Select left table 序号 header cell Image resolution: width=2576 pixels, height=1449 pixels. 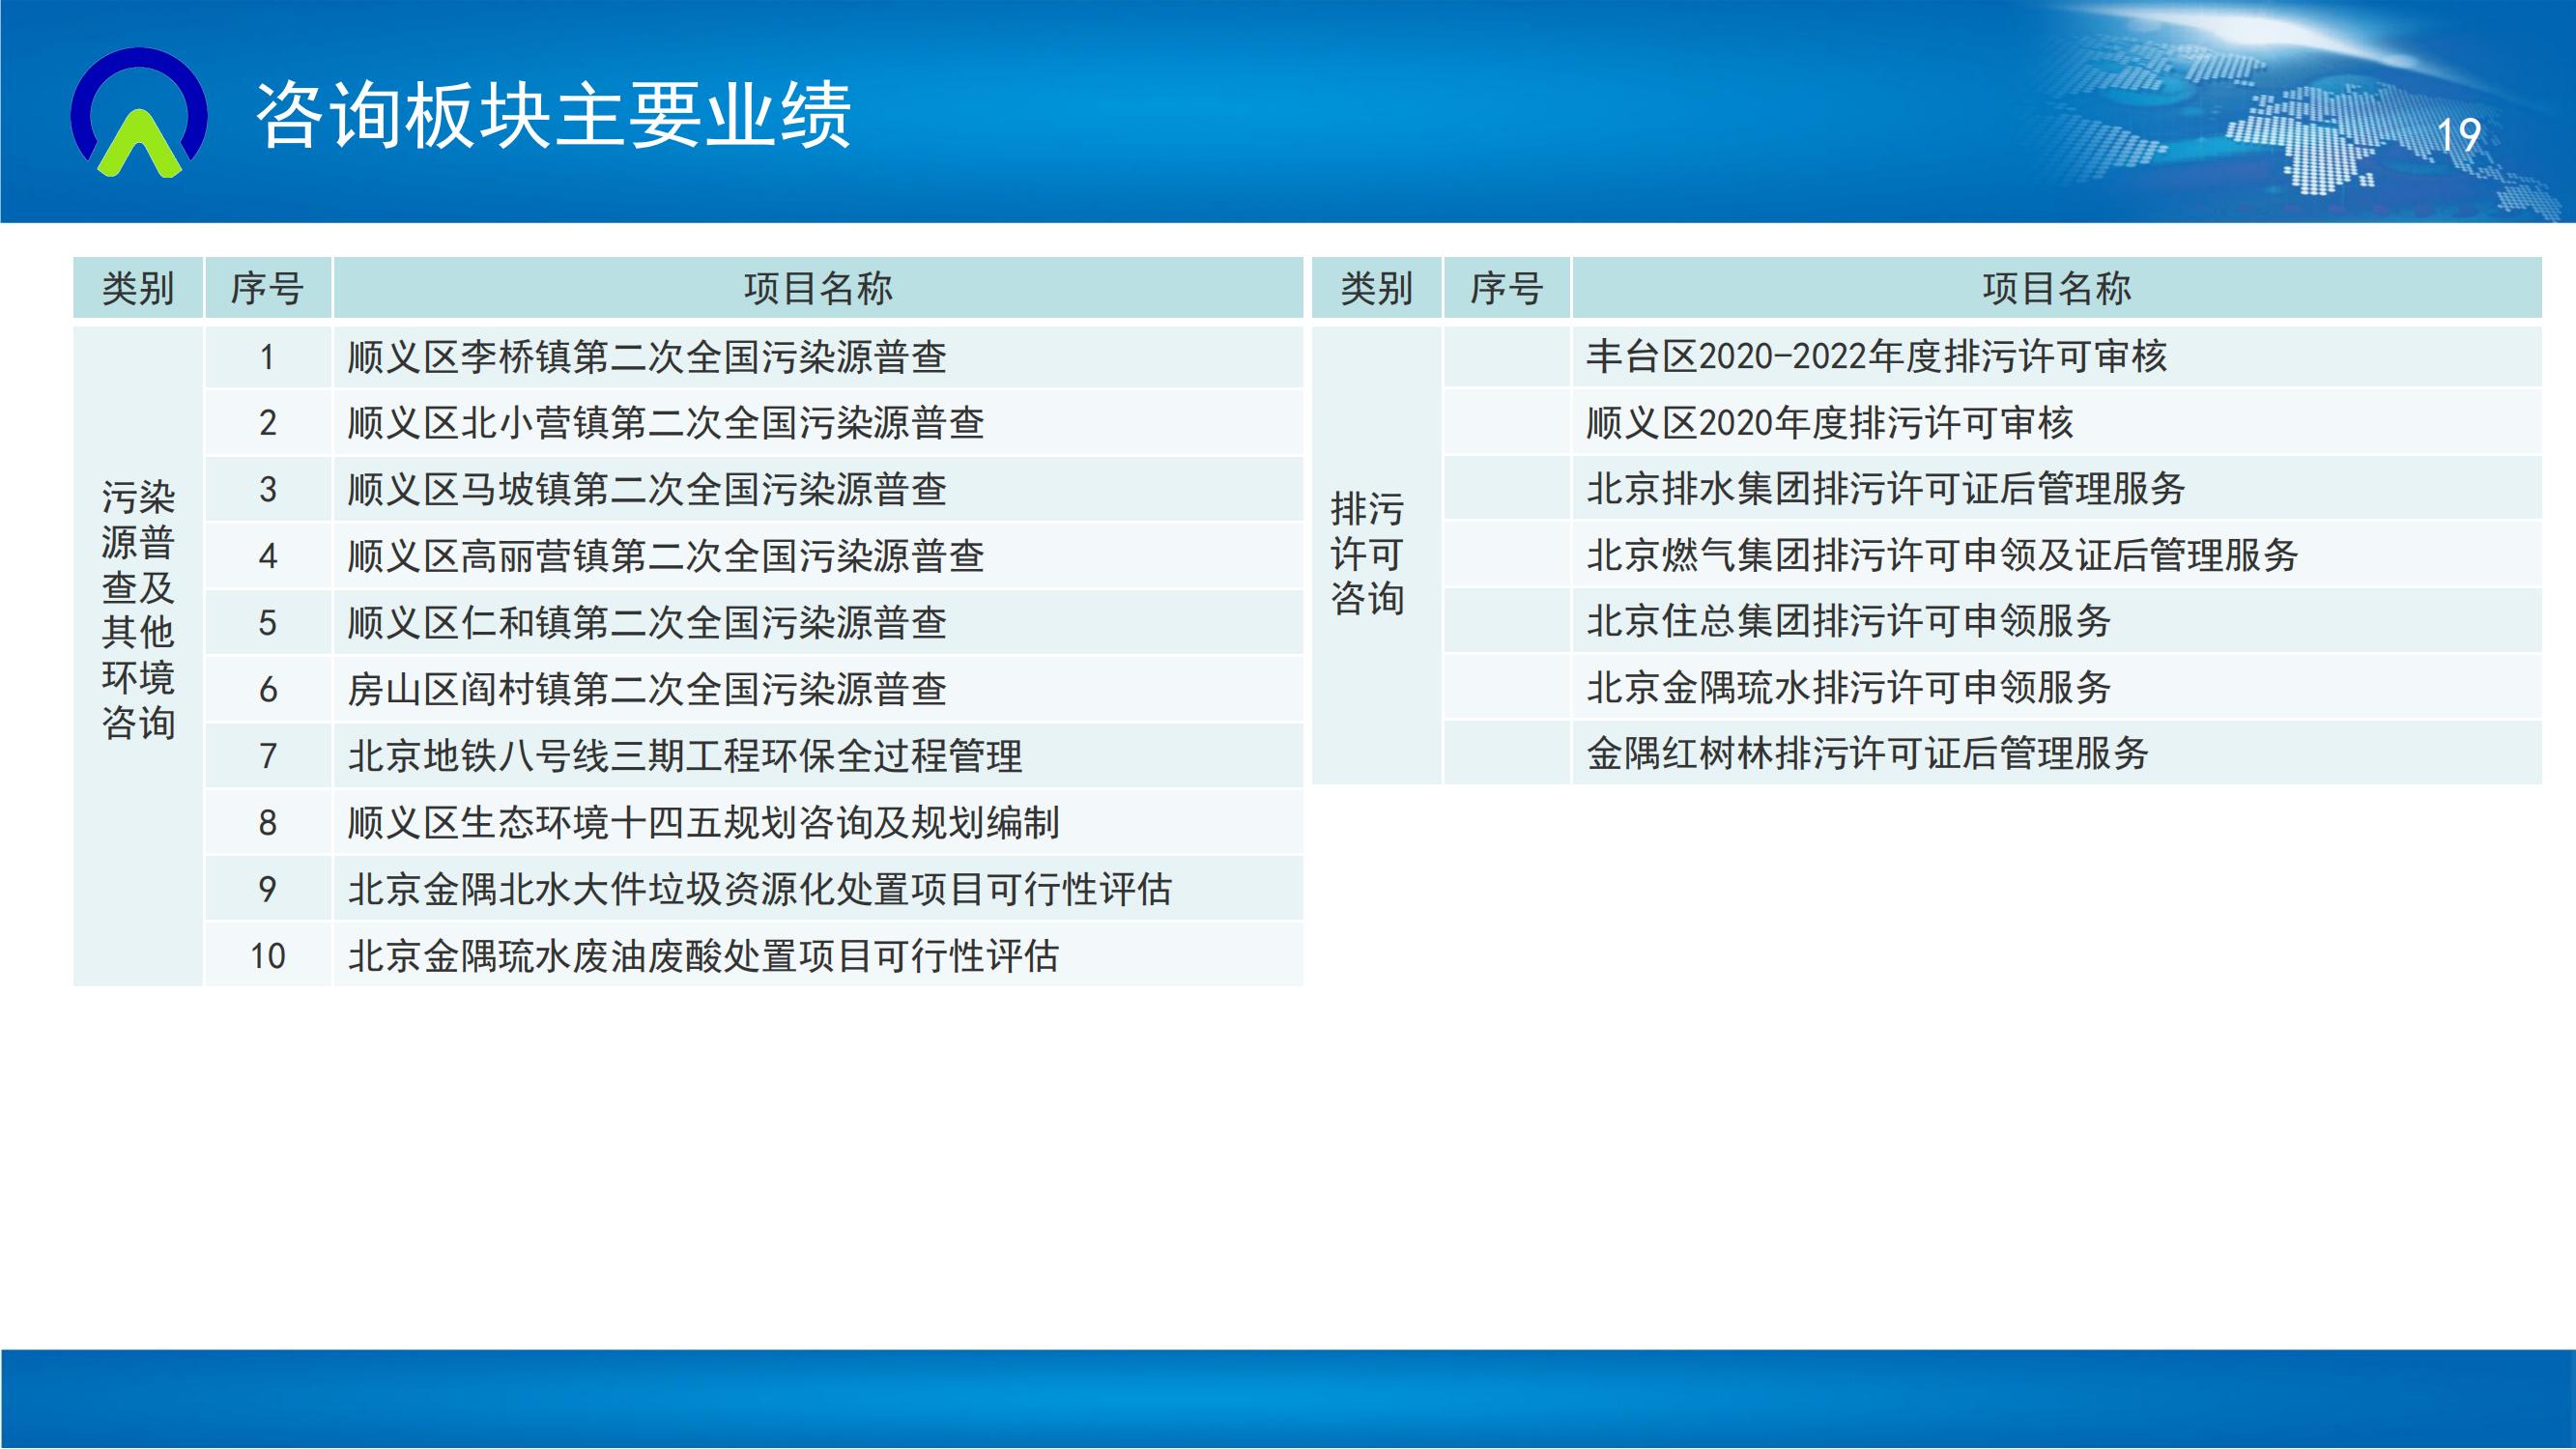coord(267,289)
